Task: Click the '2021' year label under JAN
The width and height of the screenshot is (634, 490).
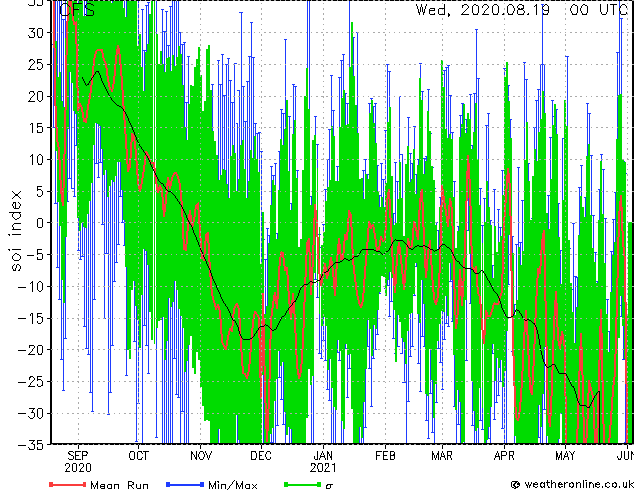Action: point(323,468)
